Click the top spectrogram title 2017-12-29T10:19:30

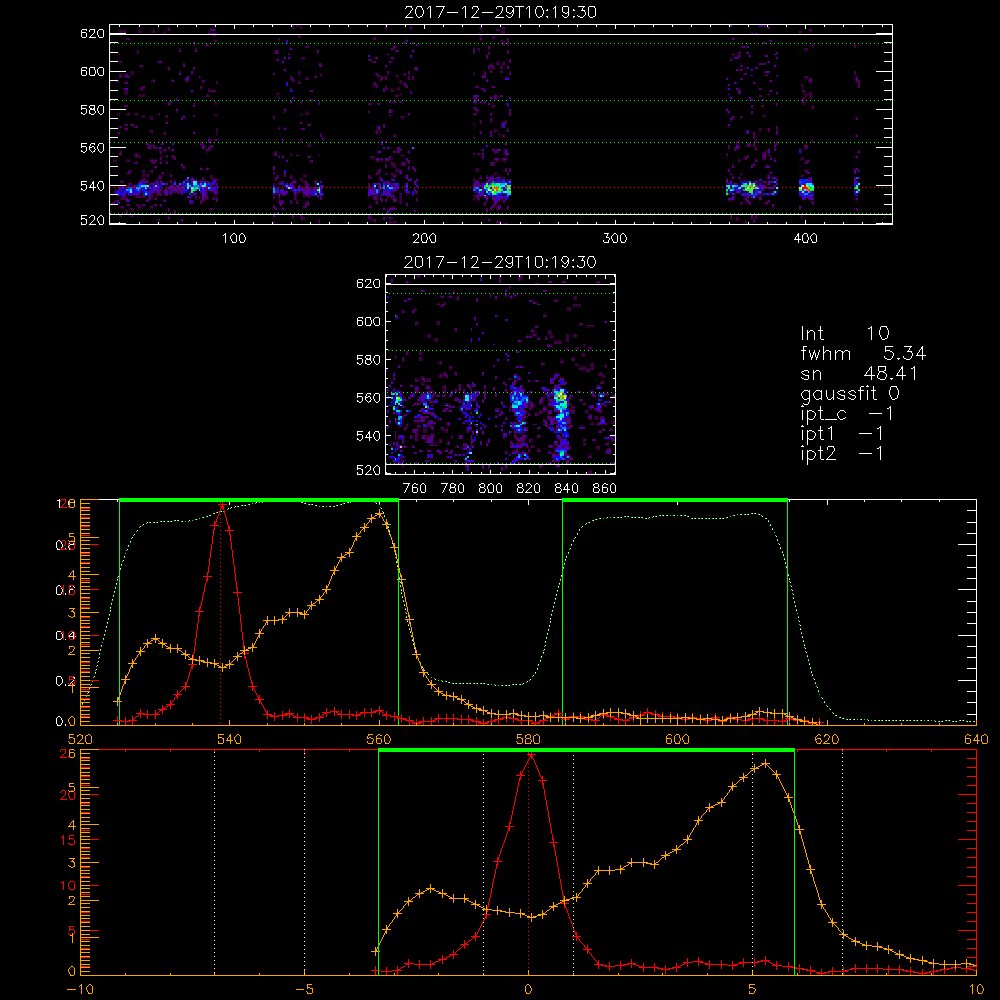point(500,12)
